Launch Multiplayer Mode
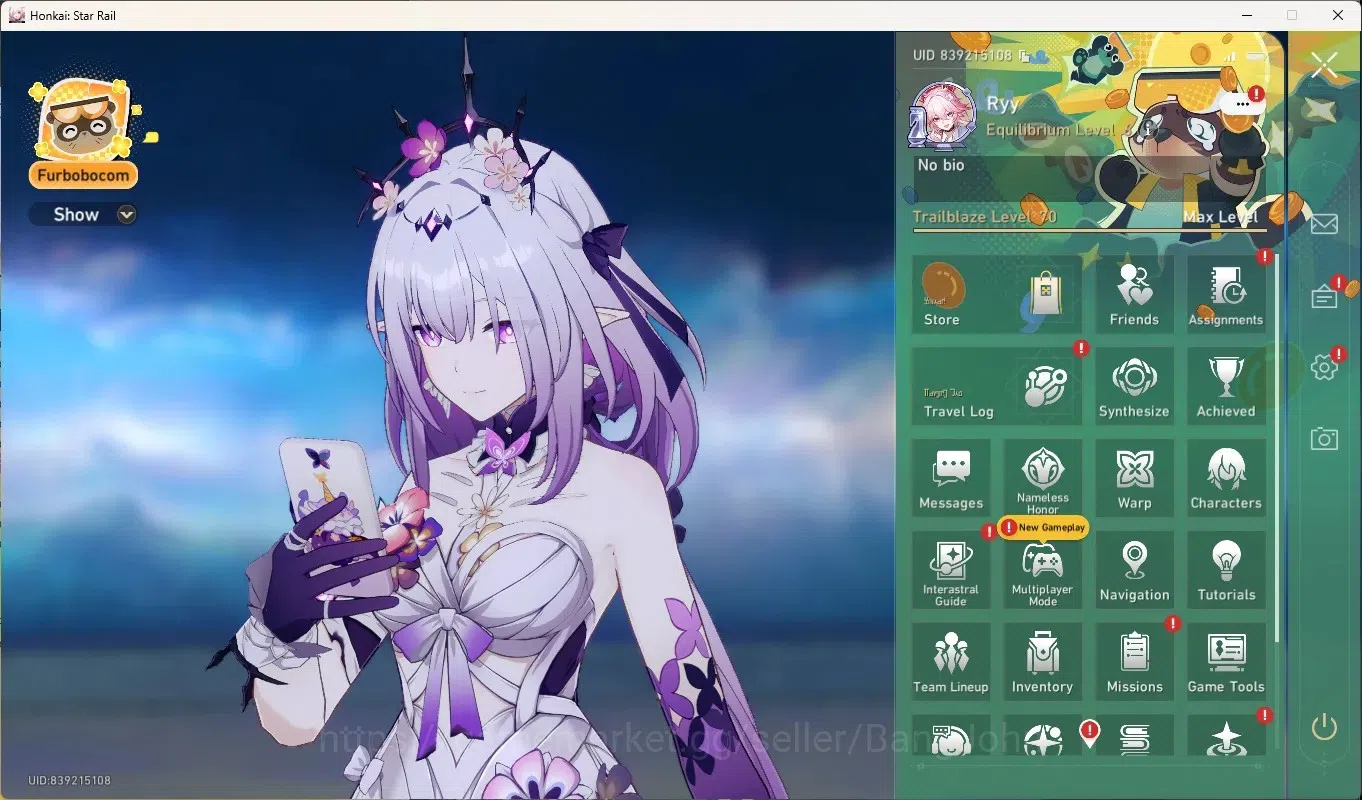 [x=1042, y=570]
